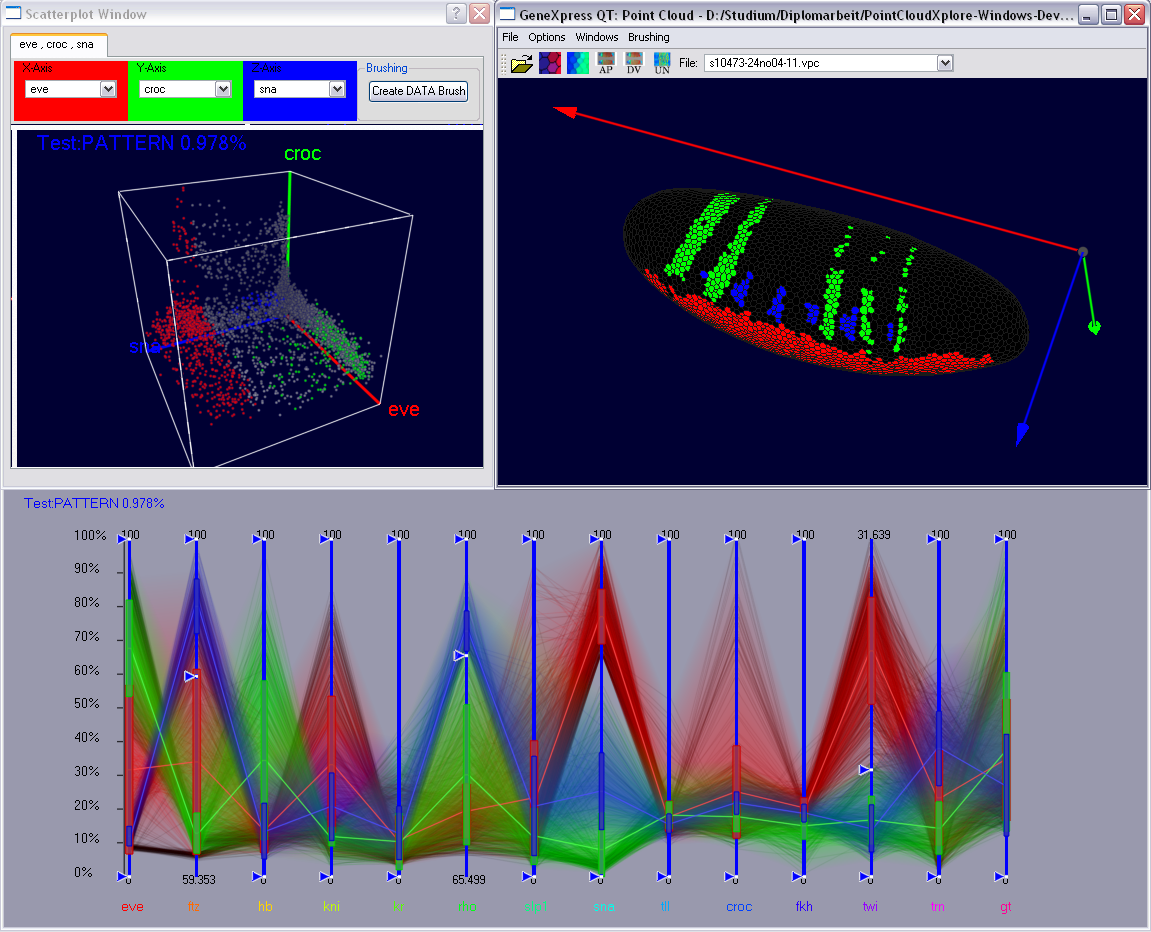Click the Scatterplot Window title icon
The height and width of the screenshot is (932, 1151).
click(x=13, y=13)
